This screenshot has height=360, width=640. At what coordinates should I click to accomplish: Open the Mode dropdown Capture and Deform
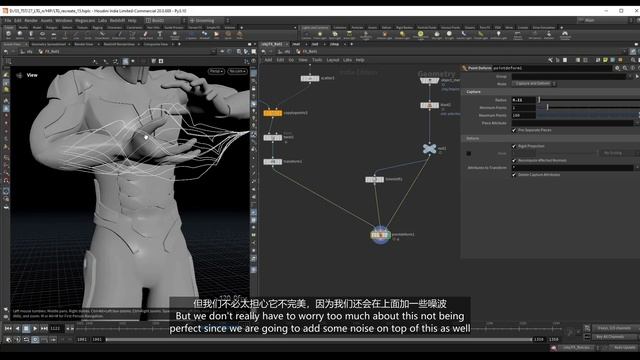pyautogui.click(x=534, y=84)
